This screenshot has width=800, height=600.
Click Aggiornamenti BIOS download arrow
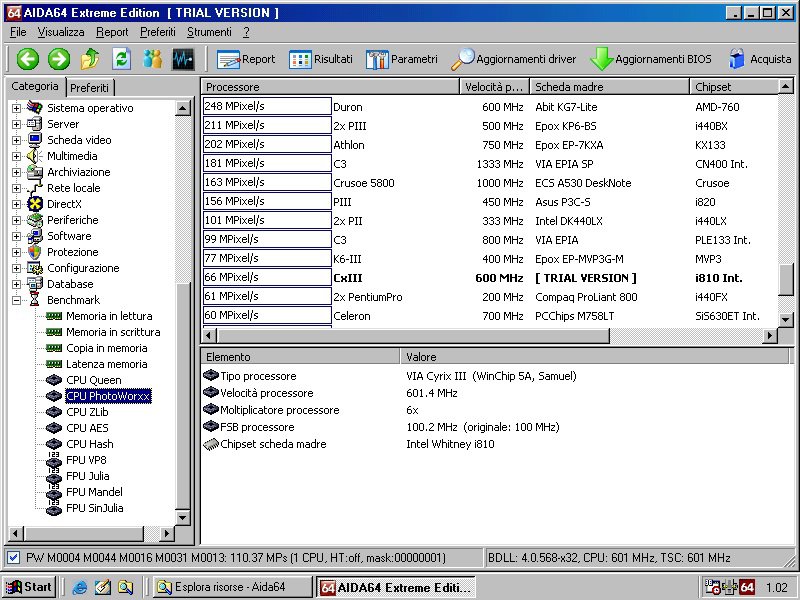tap(602, 59)
